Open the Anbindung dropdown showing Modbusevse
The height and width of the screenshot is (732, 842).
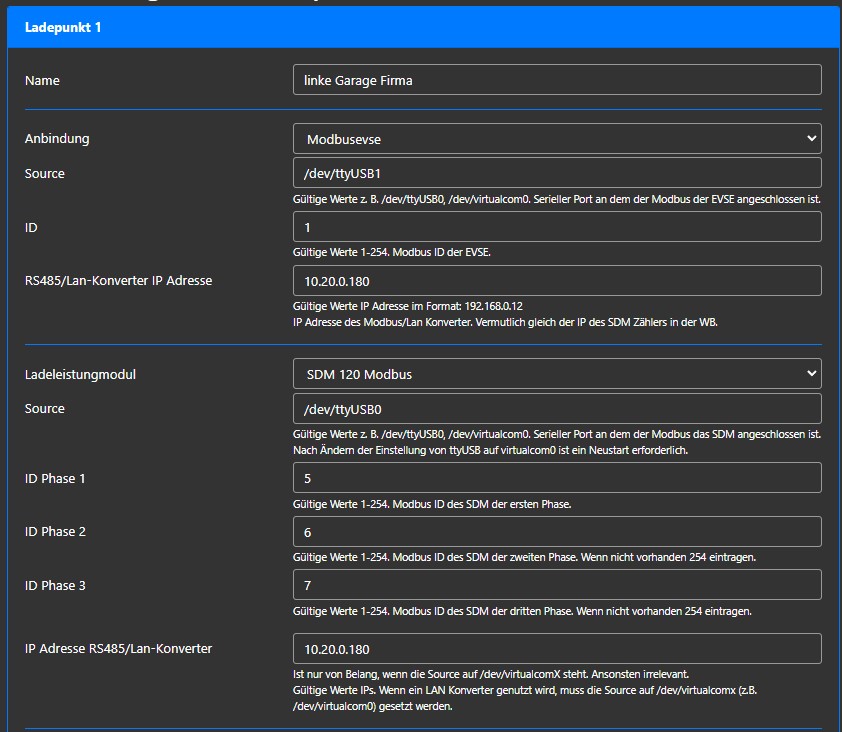pyautogui.click(x=557, y=138)
